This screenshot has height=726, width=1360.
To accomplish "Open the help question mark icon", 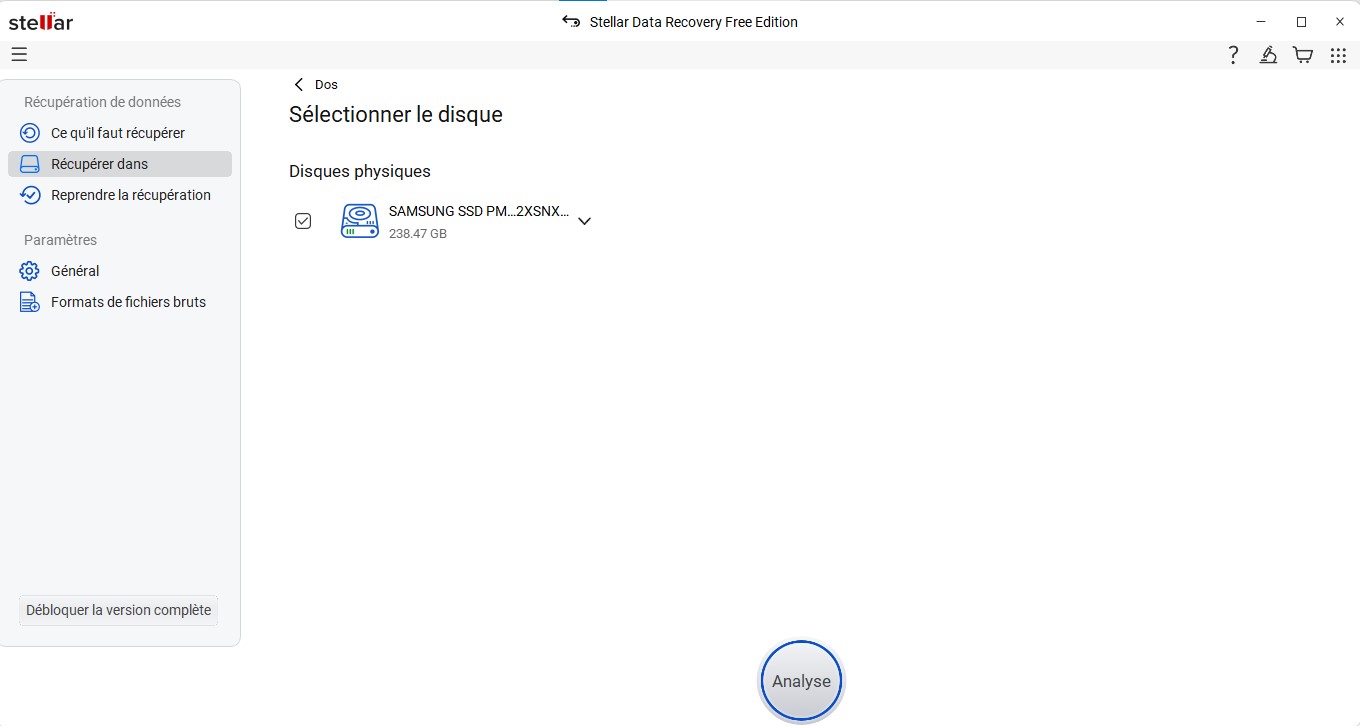I will point(1234,55).
